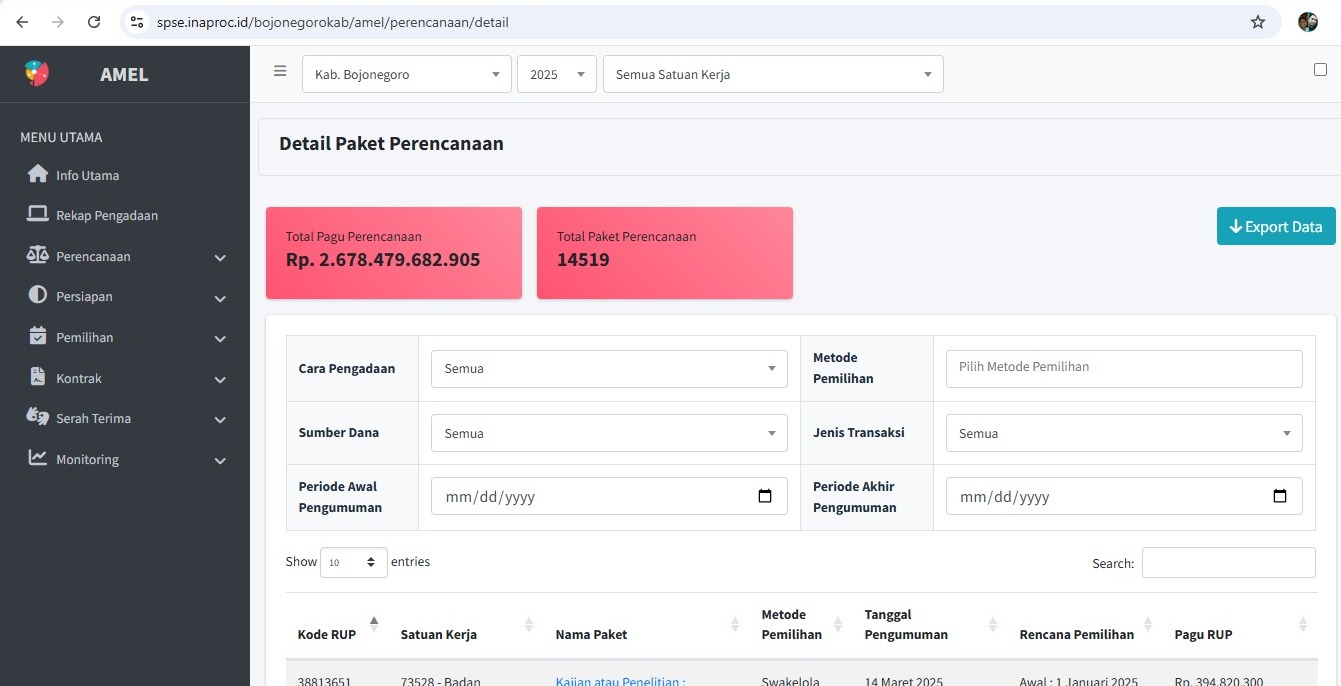Open calendar picker for Periode Awal Pengumuman

(765, 496)
